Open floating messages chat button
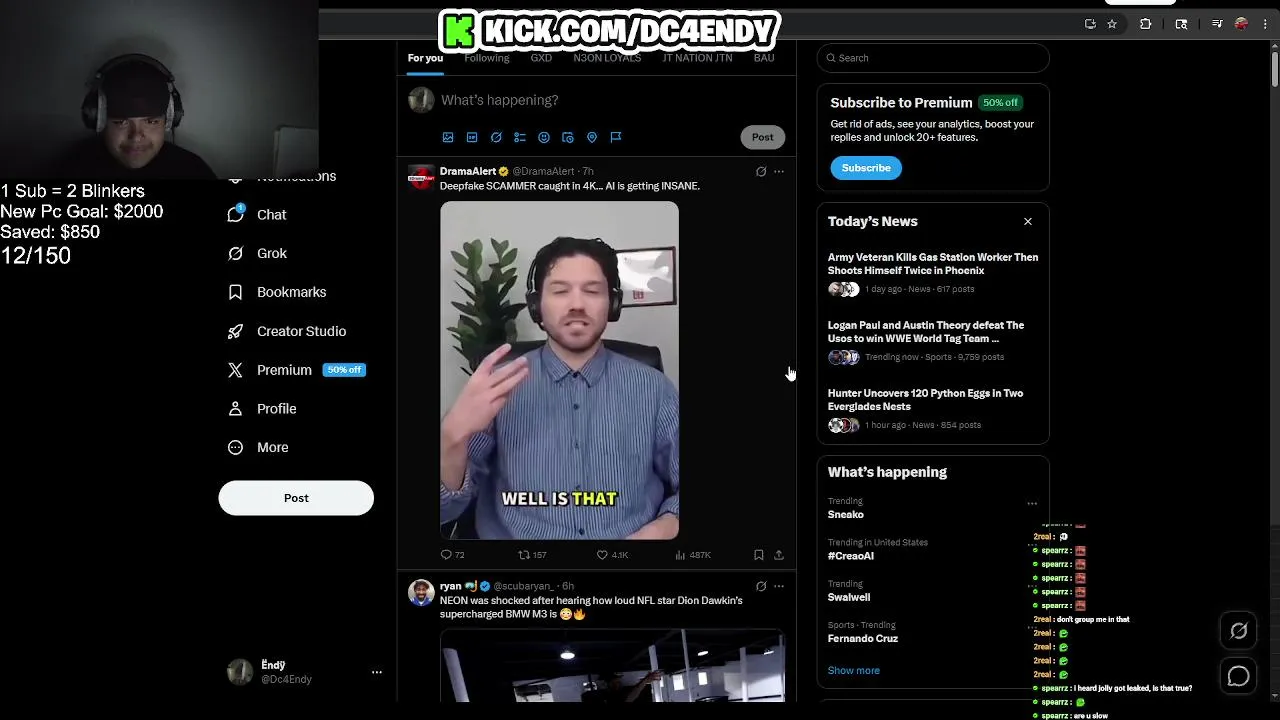The width and height of the screenshot is (1280, 720). (1239, 677)
